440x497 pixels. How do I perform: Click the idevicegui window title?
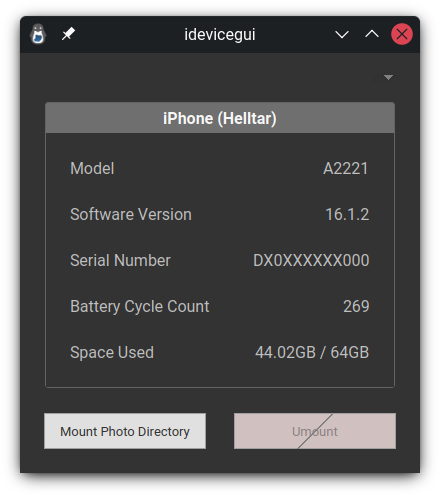point(220,35)
